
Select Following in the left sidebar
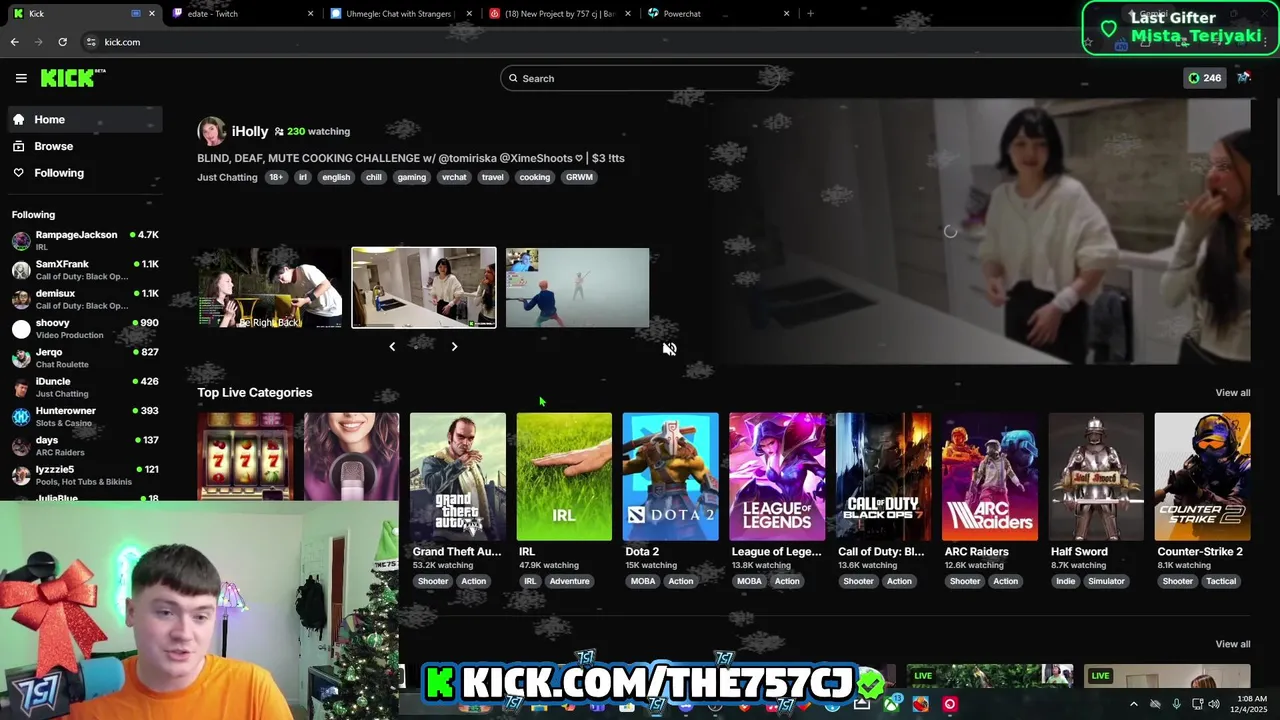(x=85, y=173)
